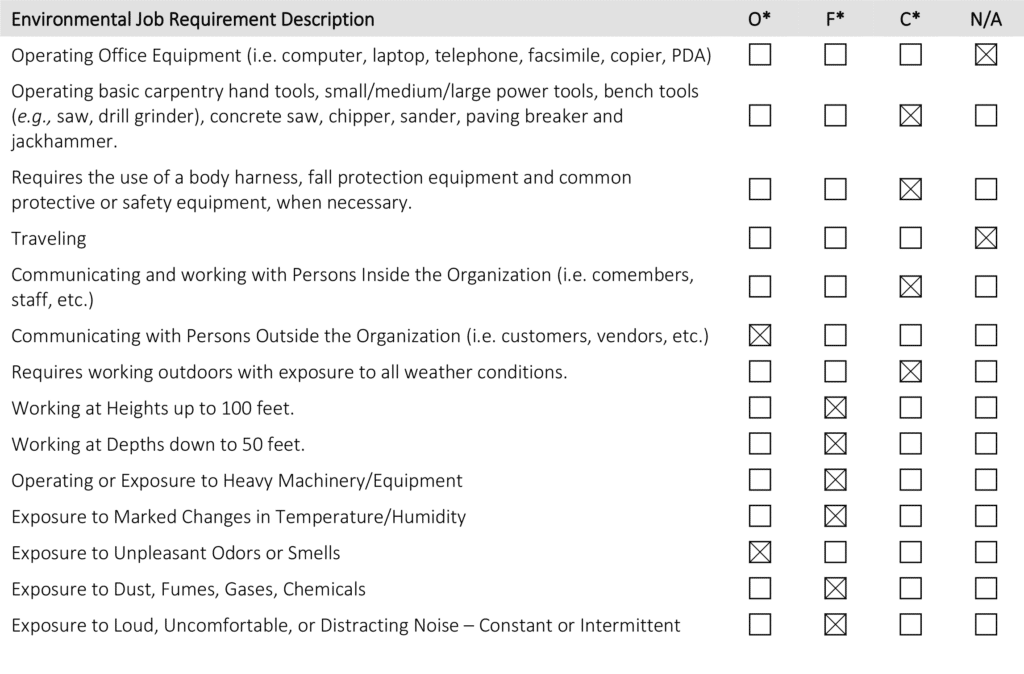Uncheck F* for Working at Heights row
Screen dimensions: 1024x674
click(x=835, y=408)
